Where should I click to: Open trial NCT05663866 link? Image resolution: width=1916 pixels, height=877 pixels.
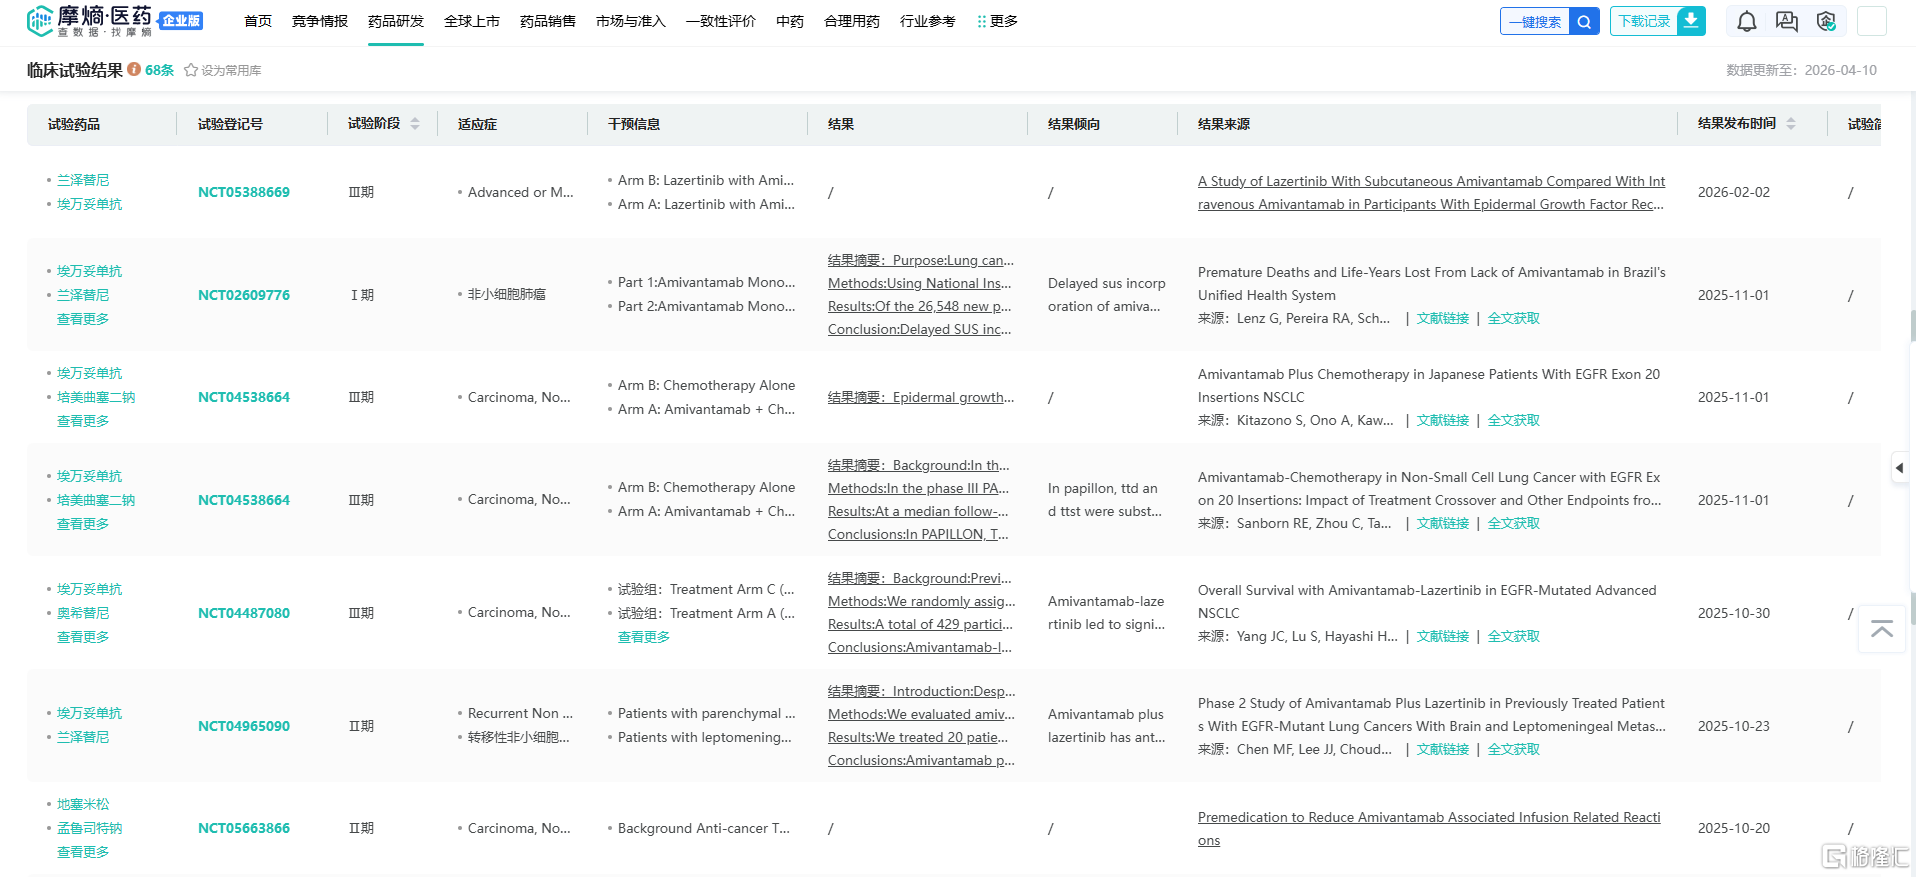[x=244, y=828]
